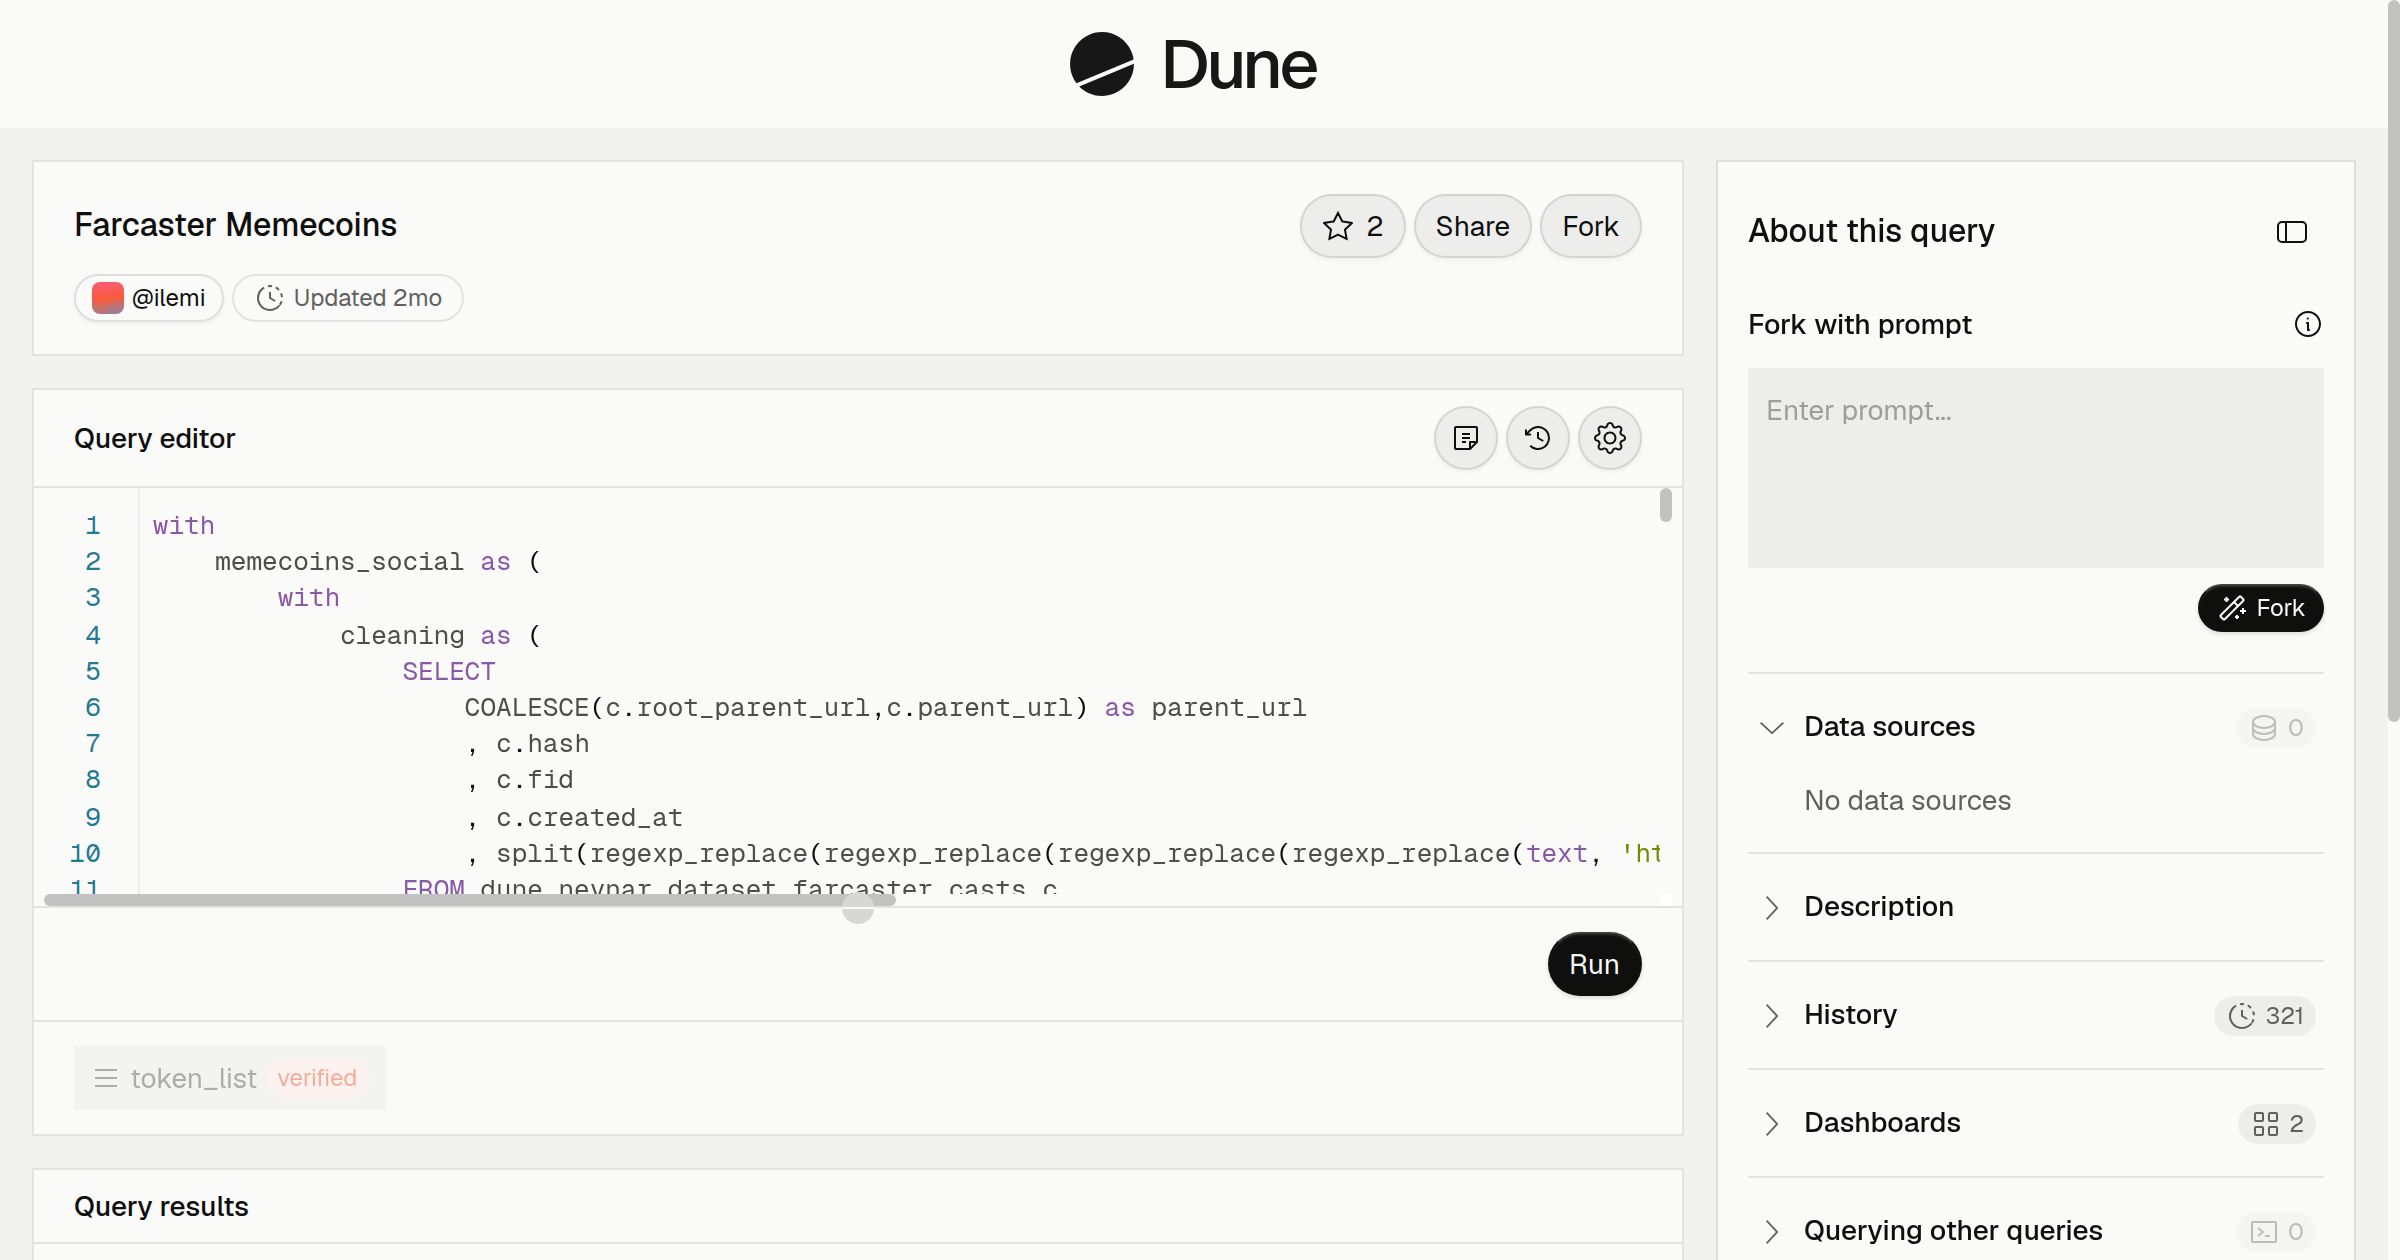Viewport: 2400px width, 1260px height.
Task: Click the black Fork with prompt button
Action: pos(2260,608)
